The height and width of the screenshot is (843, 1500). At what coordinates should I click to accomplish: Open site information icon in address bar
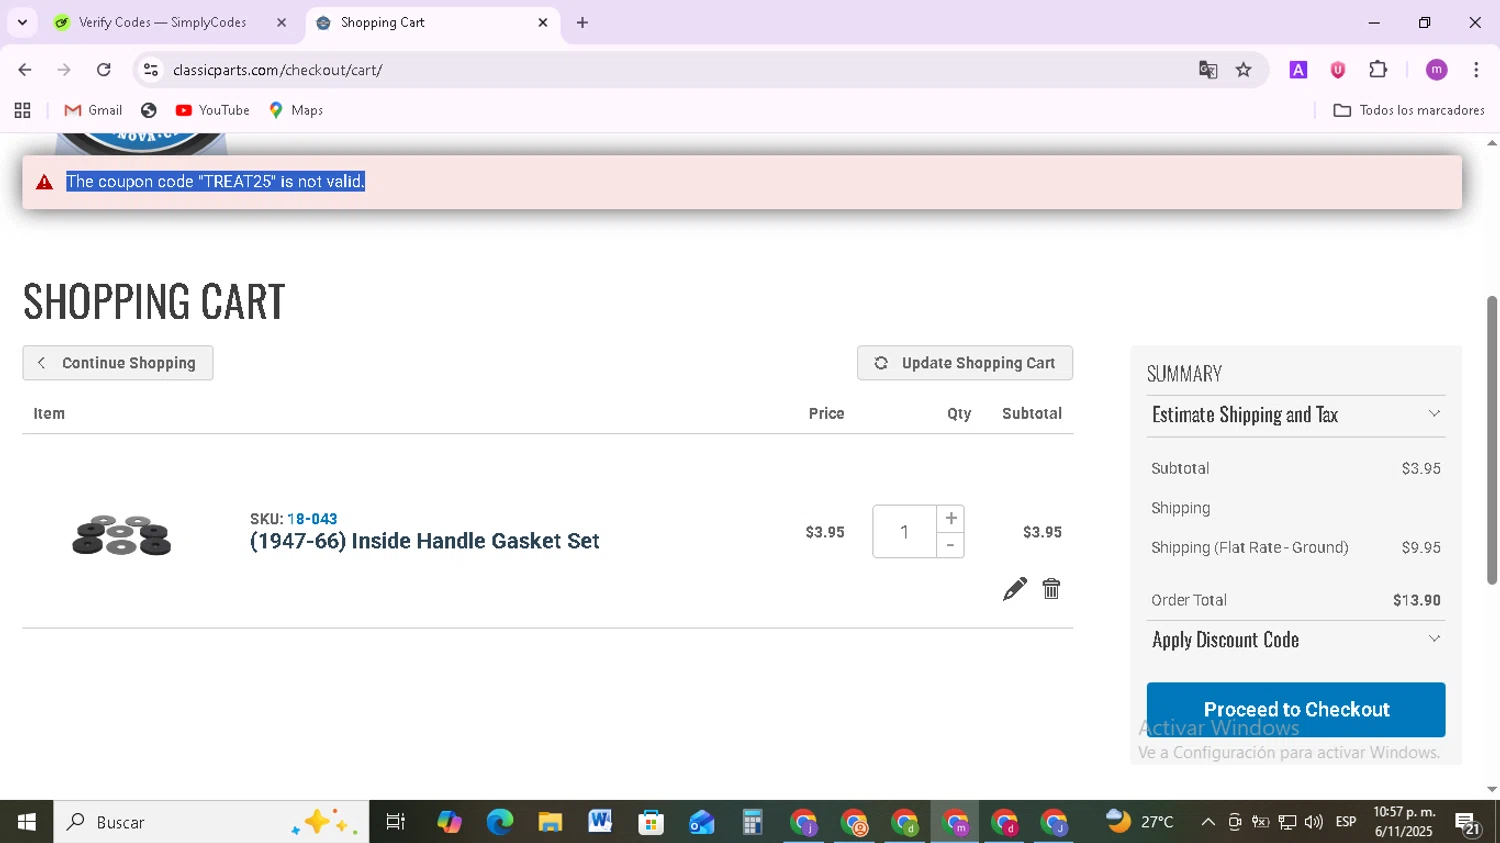coord(151,70)
